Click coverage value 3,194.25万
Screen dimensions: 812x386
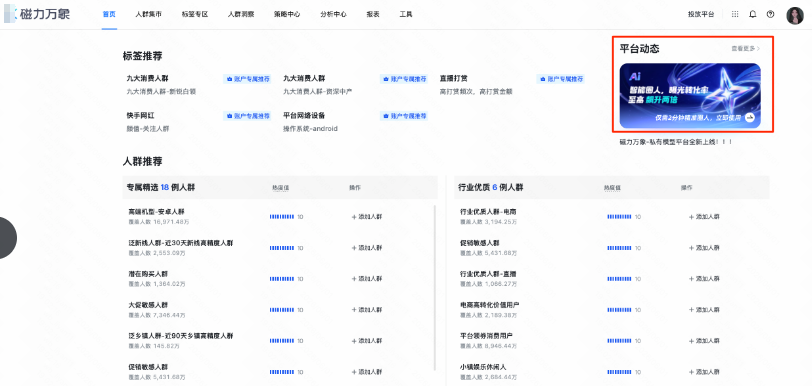[x=501, y=222]
